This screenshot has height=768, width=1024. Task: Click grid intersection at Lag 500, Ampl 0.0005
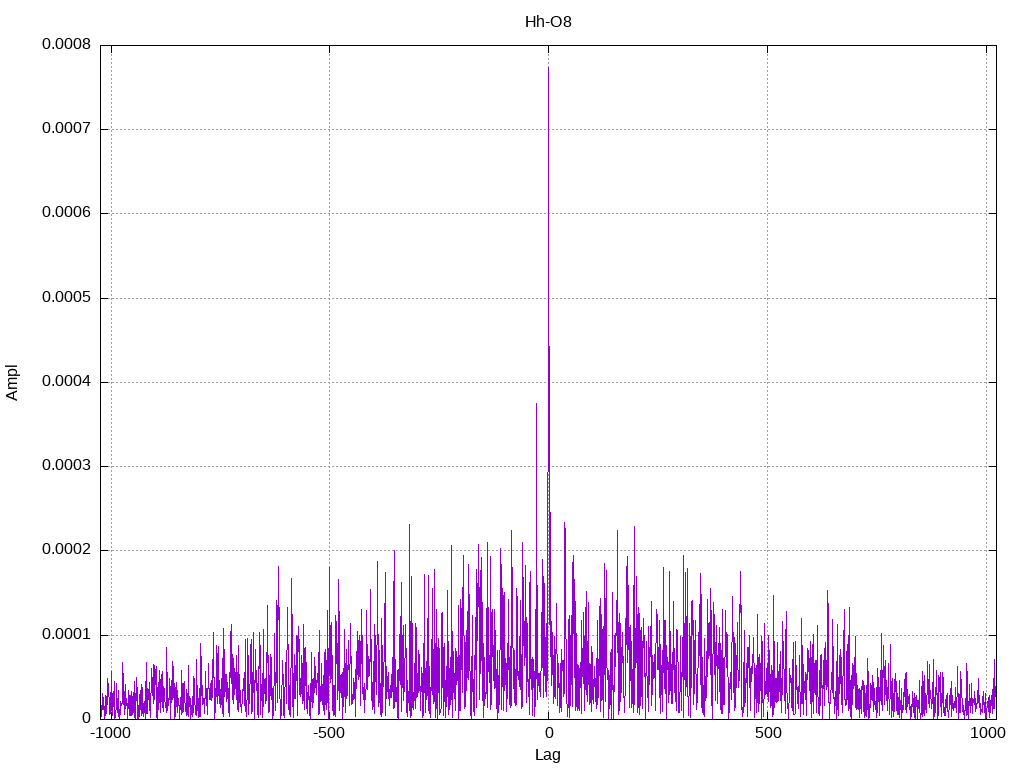coord(767,298)
